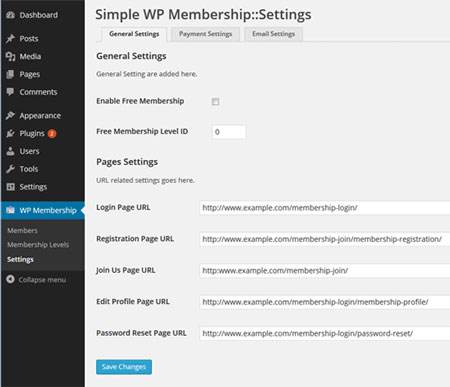
Task: Enable the Free Membership checkbox
Action: coord(215,102)
